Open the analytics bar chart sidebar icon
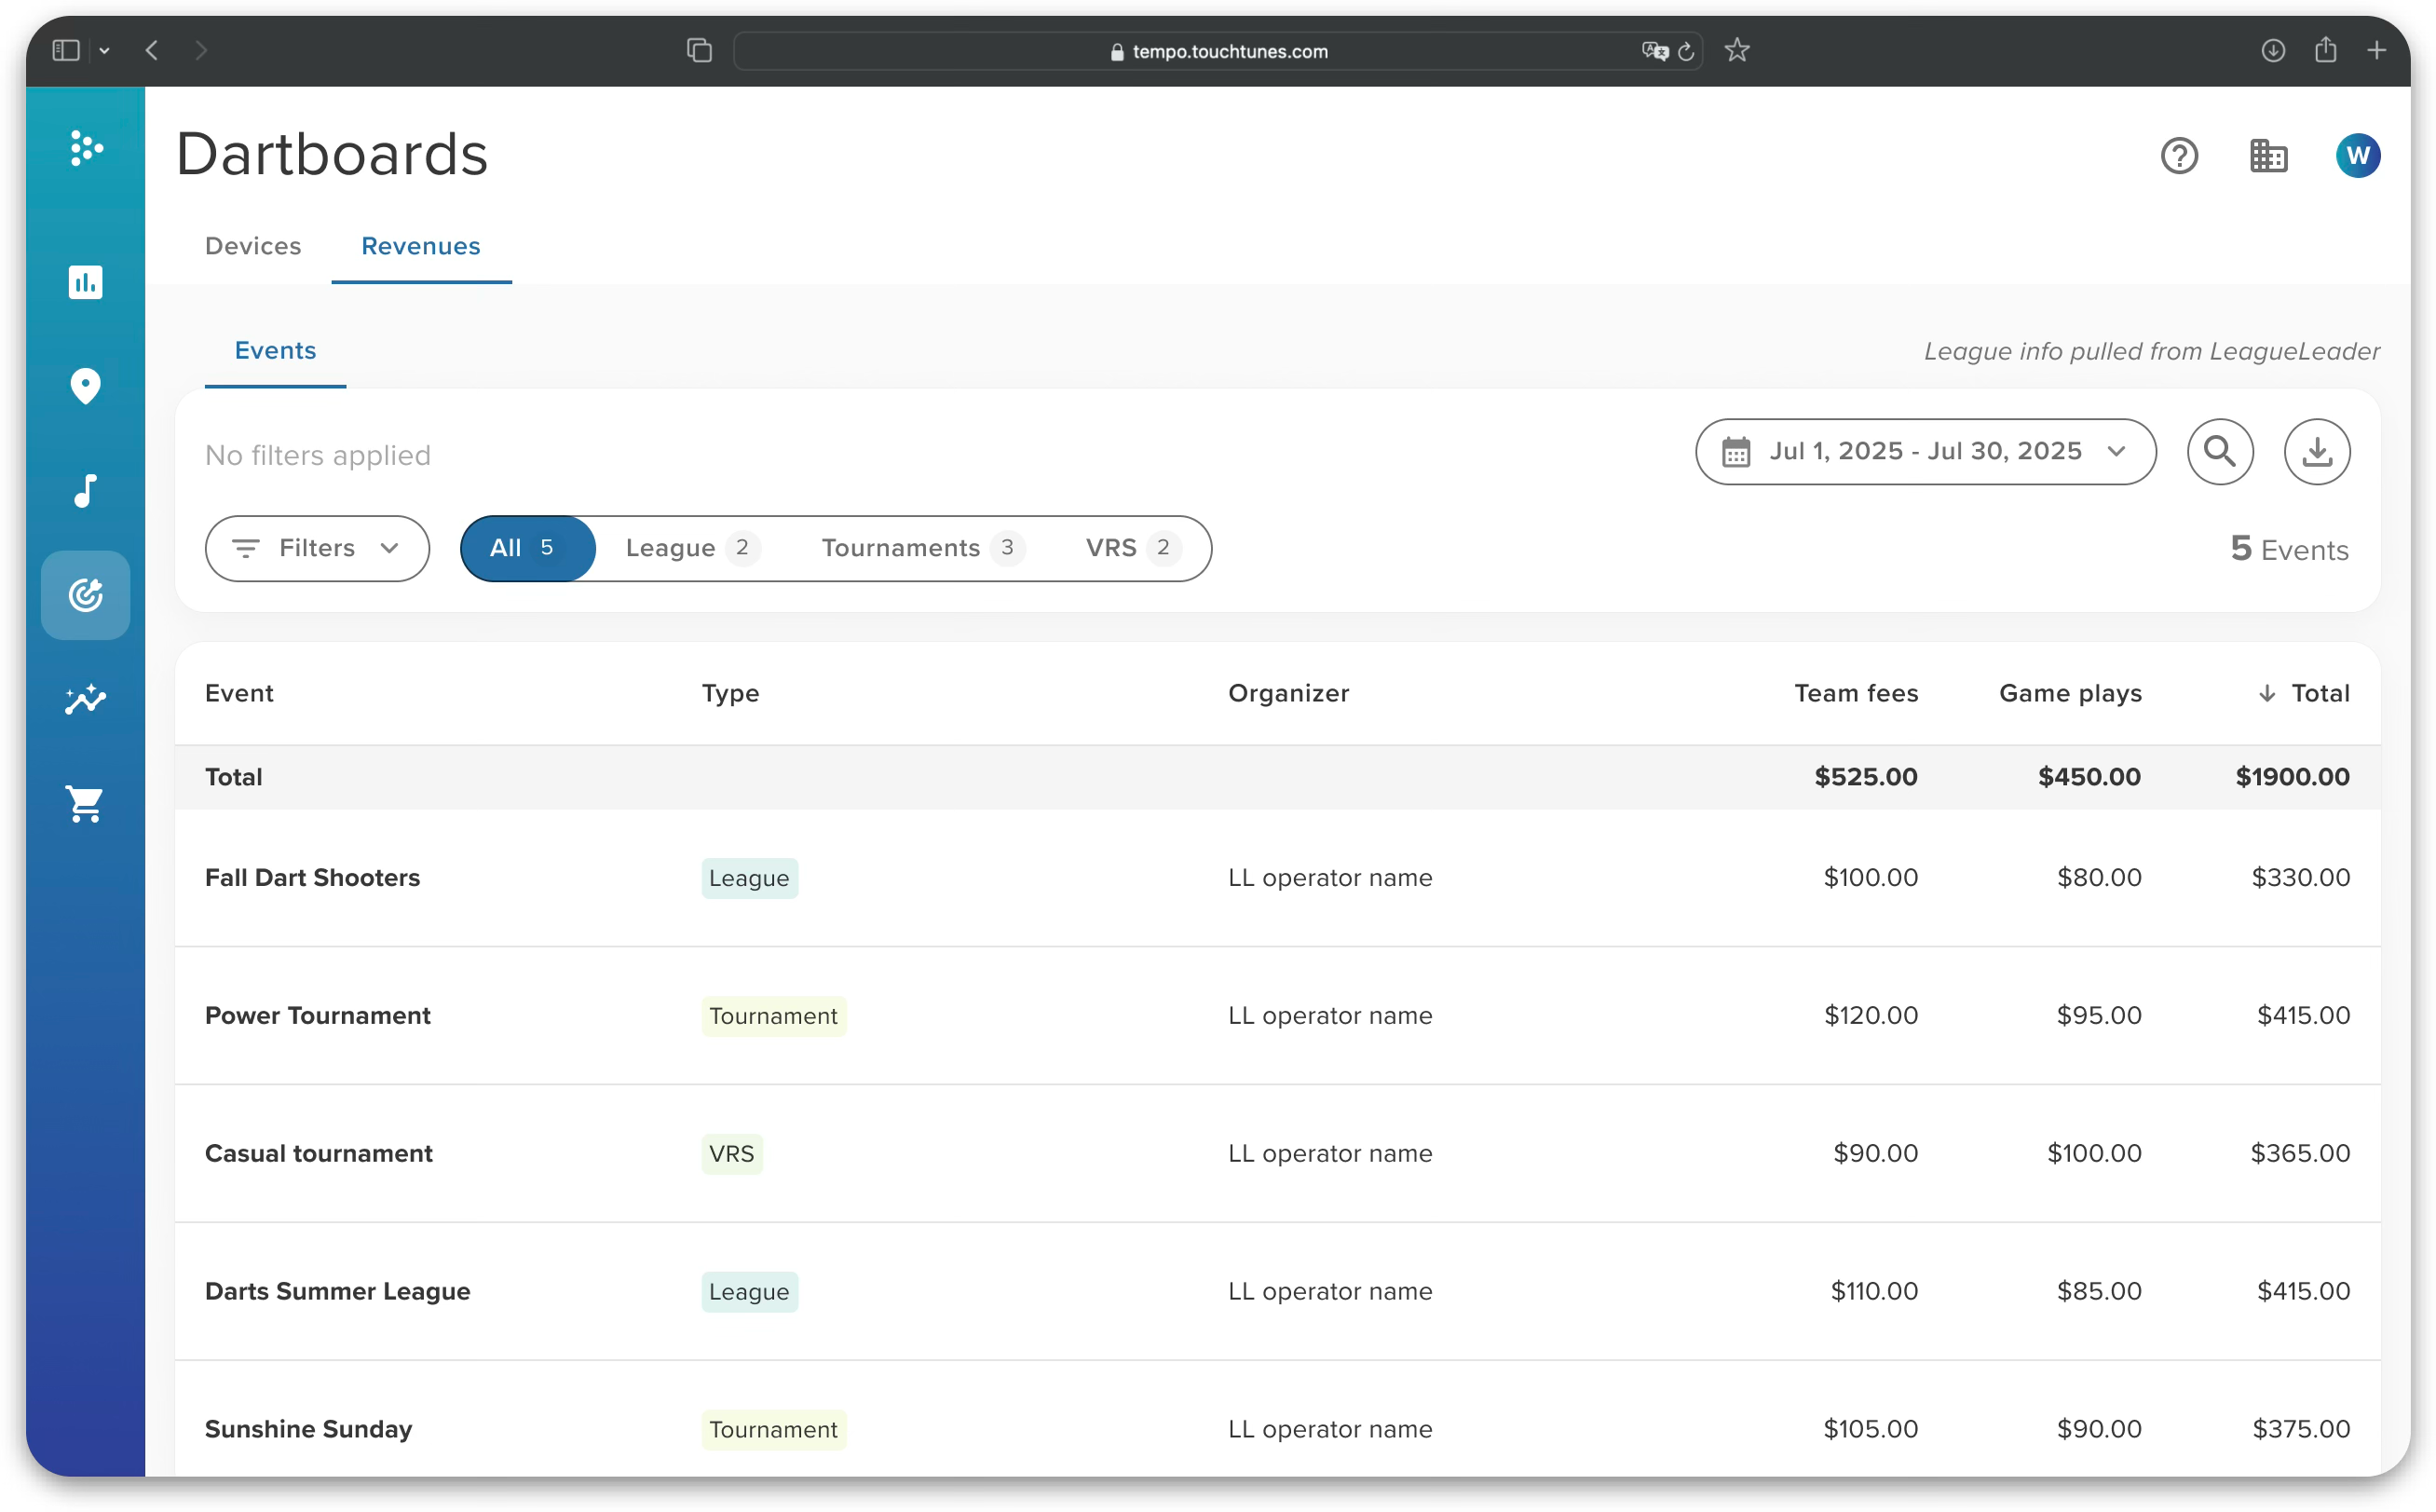2436x1512 pixels. (x=85, y=282)
